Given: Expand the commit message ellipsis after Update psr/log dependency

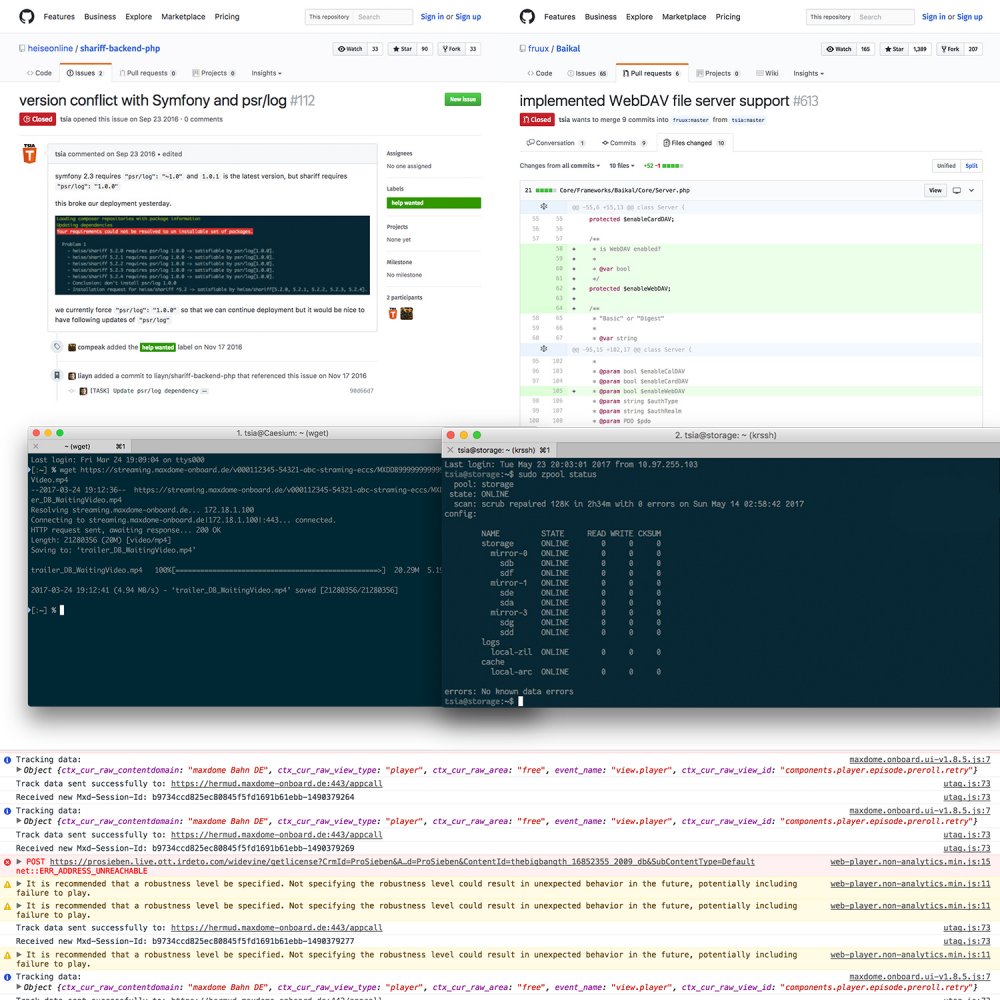Looking at the screenshot, I should tap(205, 391).
